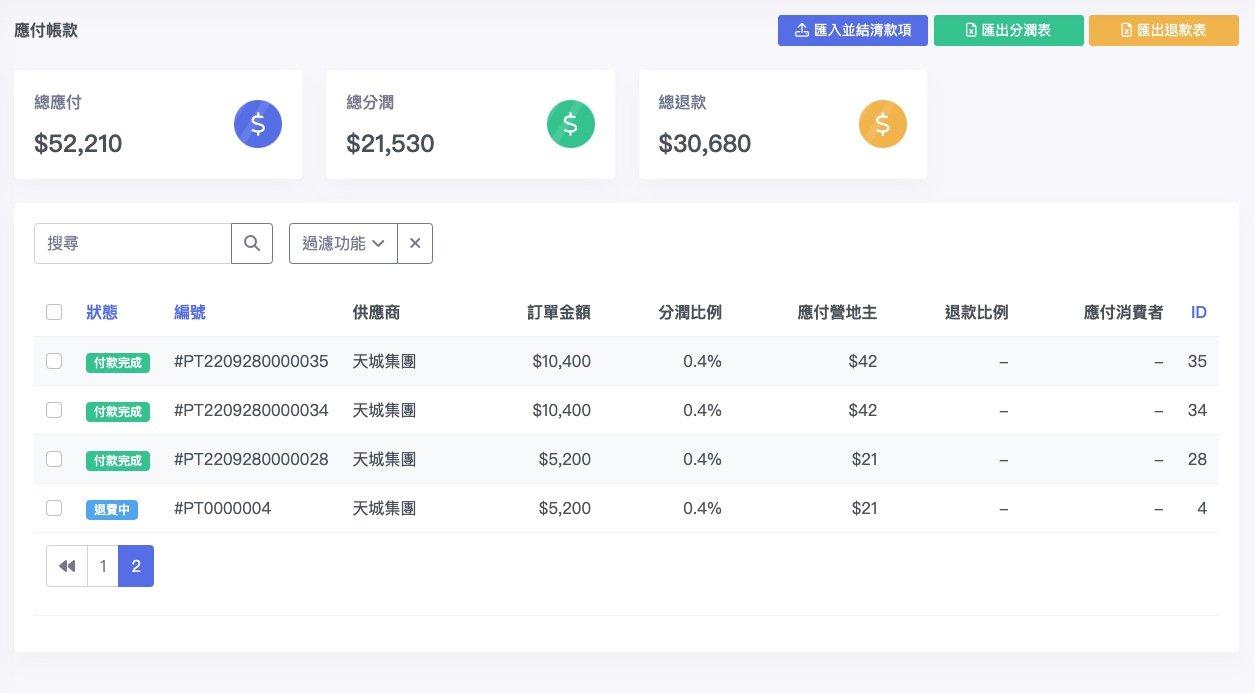Viewport: 1255px width, 693px height.
Task: Click the magnifying glass search icon
Action: point(252,243)
